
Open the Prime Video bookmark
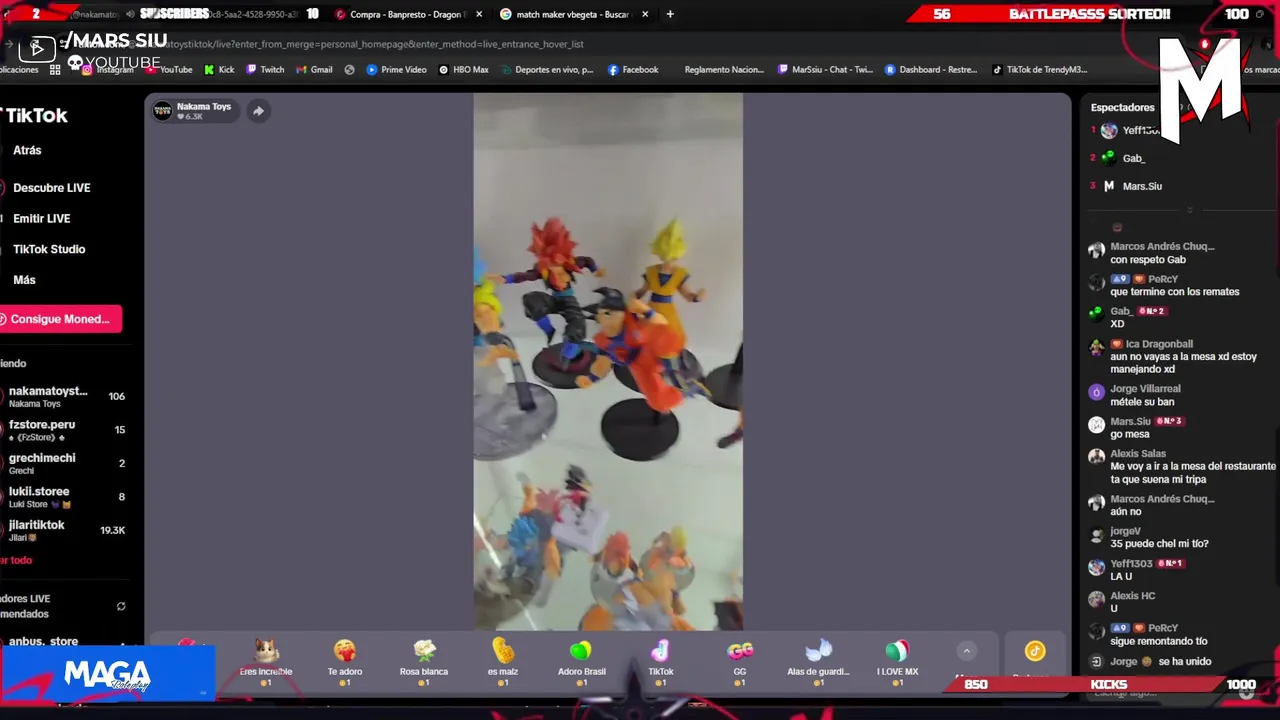click(396, 70)
